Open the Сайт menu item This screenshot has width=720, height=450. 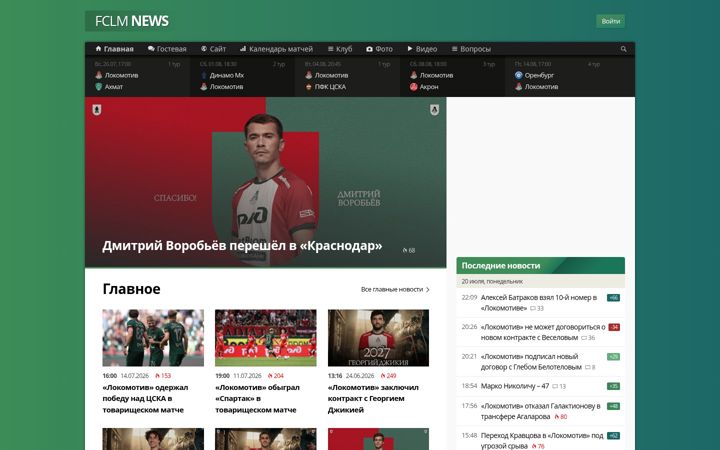(214, 49)
